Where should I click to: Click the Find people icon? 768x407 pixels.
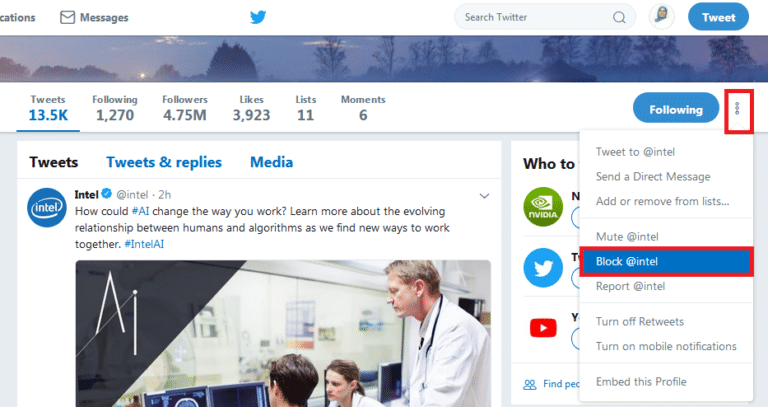(529, 384)
